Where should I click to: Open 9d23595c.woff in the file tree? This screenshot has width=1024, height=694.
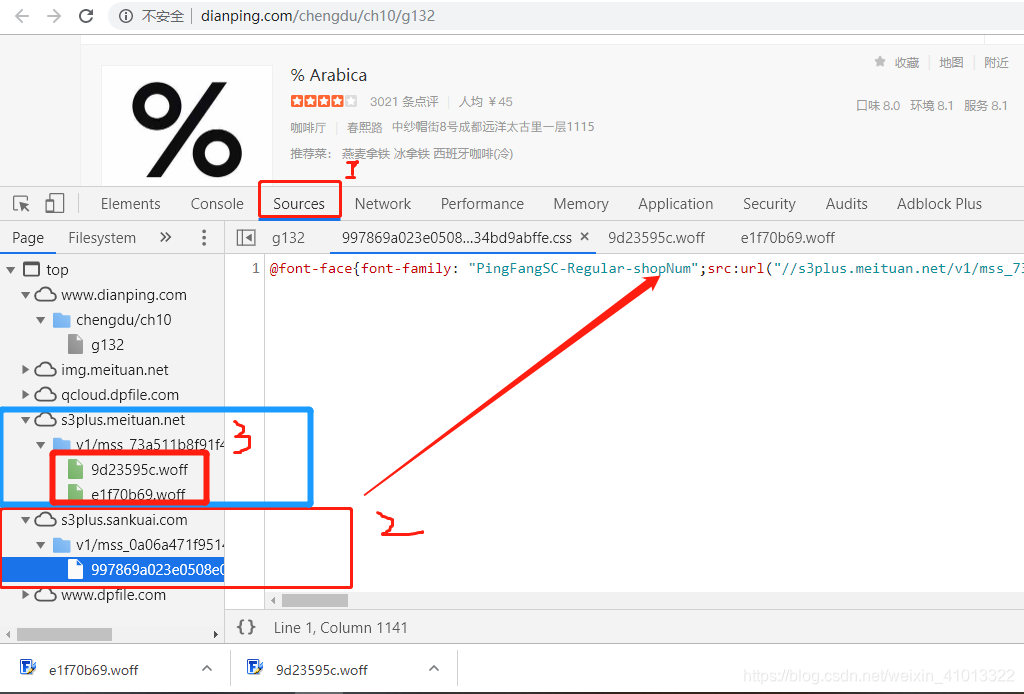click(x=139, y=469)
